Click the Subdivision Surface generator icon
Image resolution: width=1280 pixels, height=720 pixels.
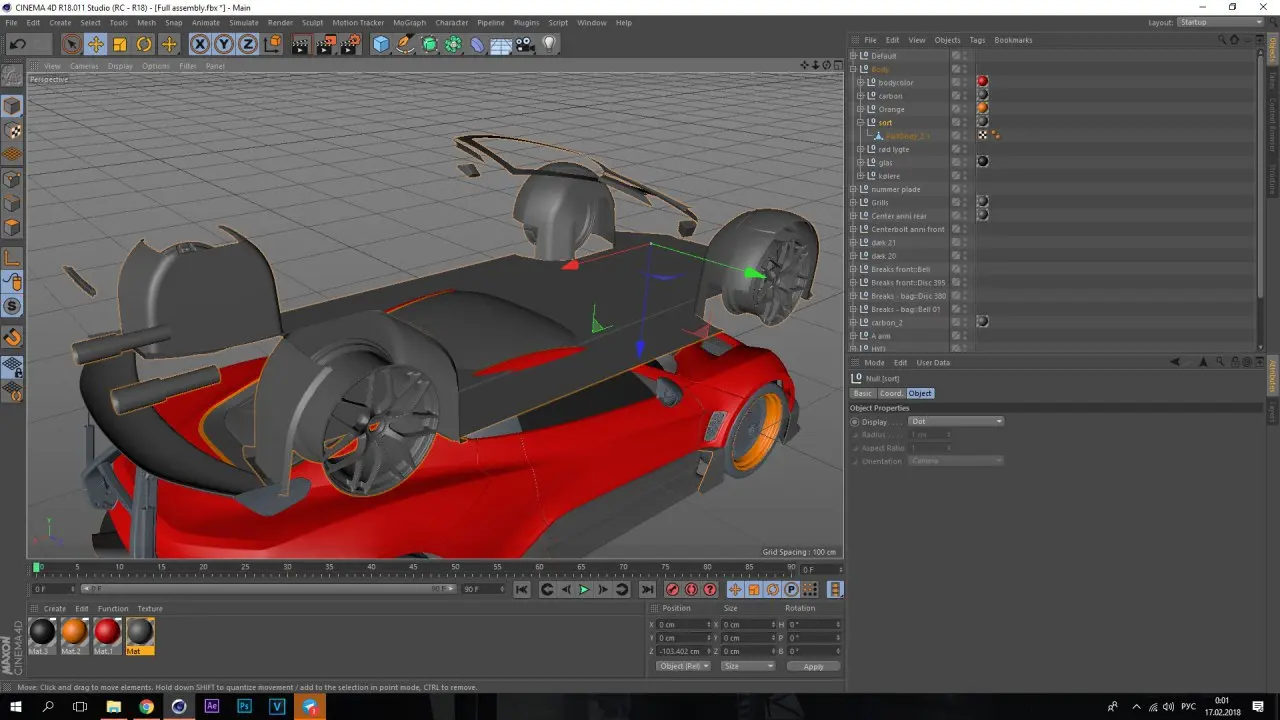(x=430, y=44)
